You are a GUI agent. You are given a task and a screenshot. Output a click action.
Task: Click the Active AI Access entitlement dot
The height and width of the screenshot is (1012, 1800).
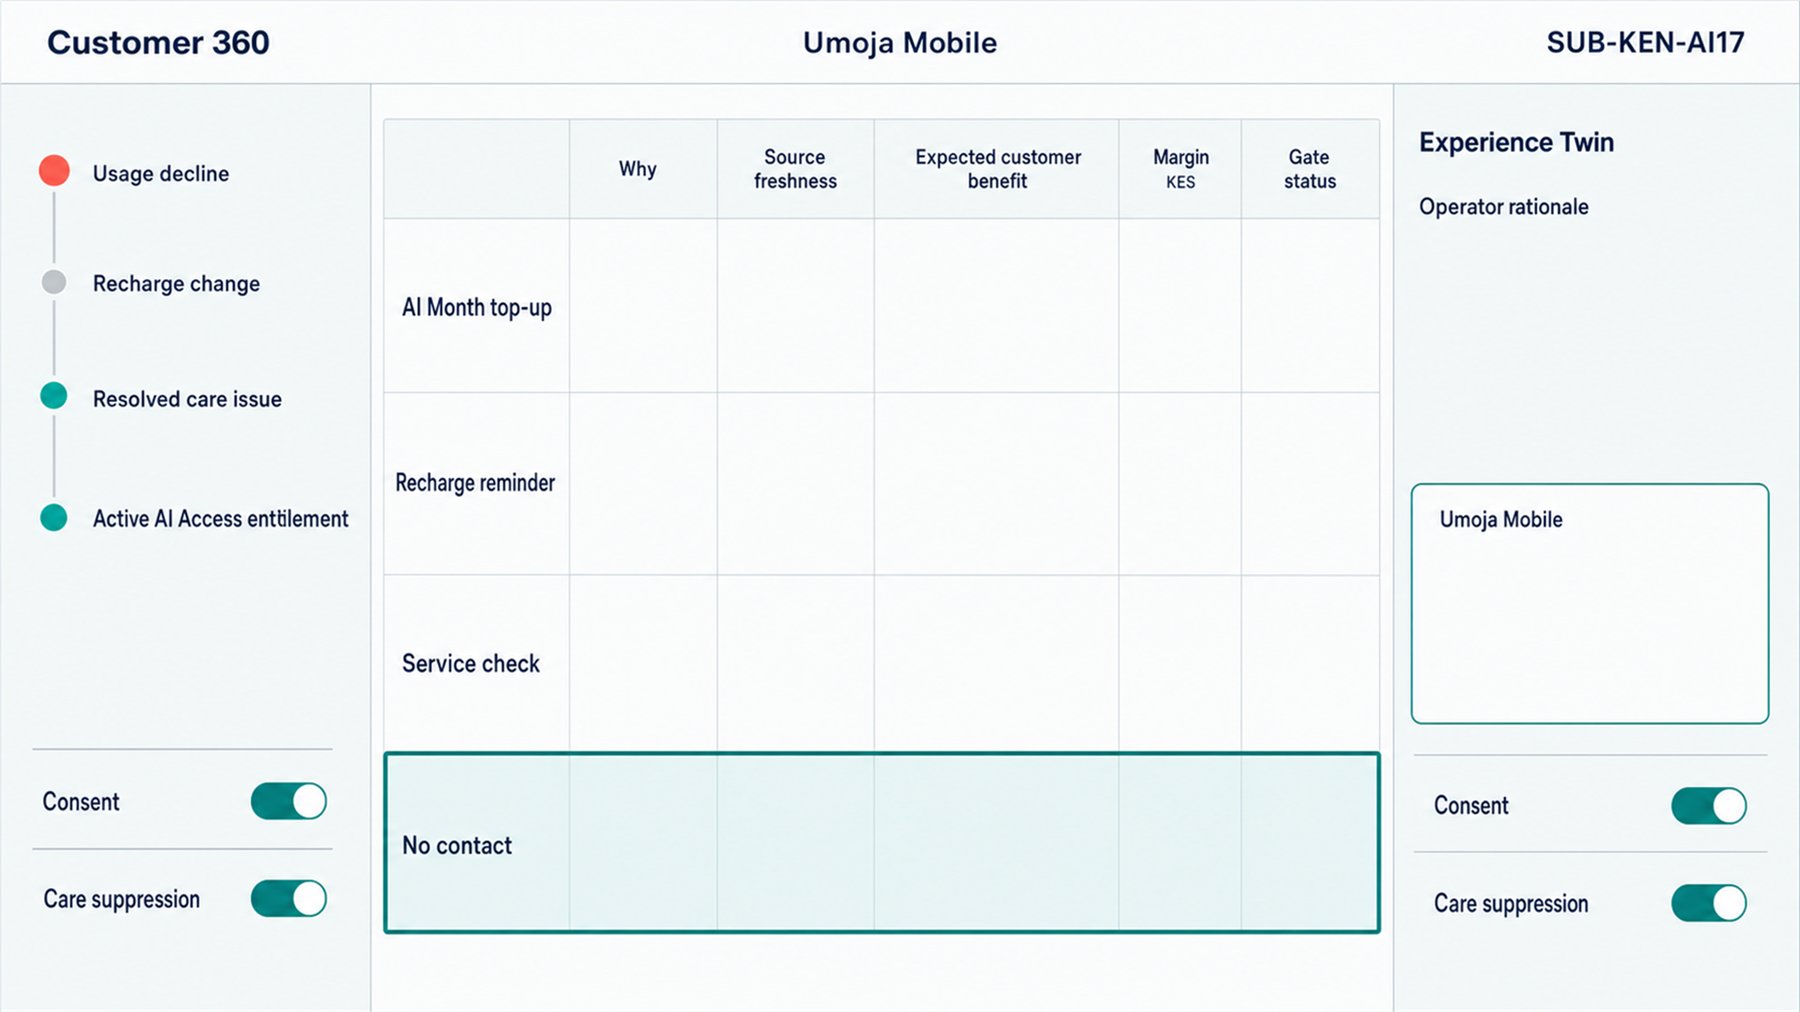(x=54, y=517)
